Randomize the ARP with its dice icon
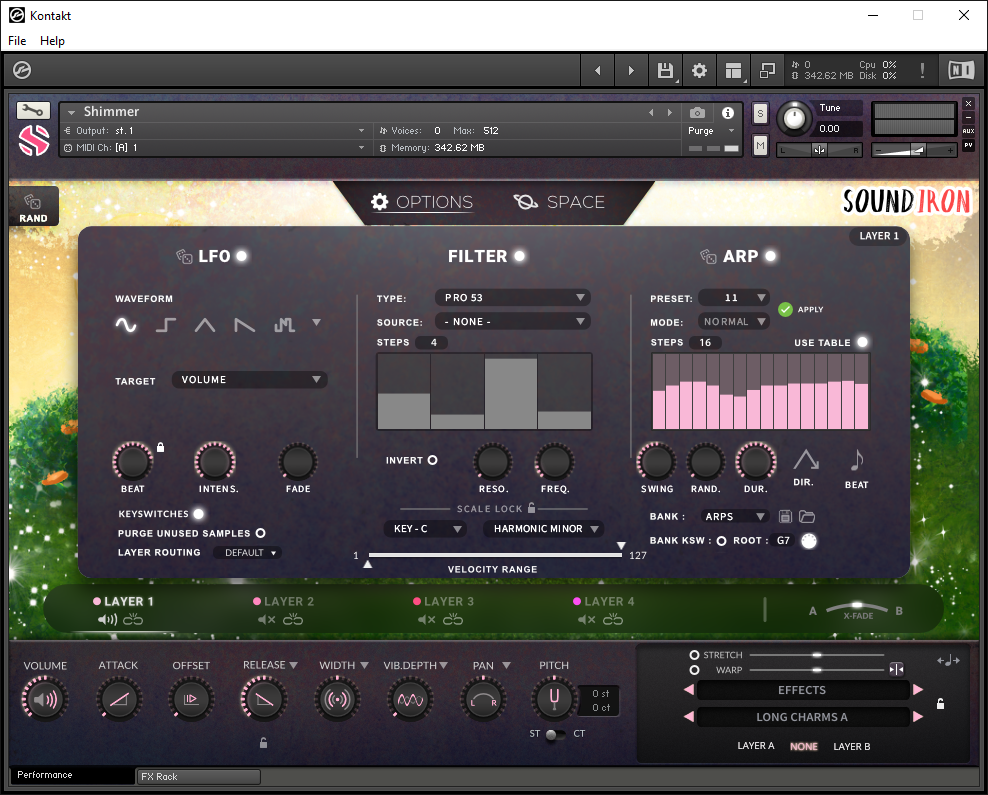988x795 pixels. (x=708, y=256)
